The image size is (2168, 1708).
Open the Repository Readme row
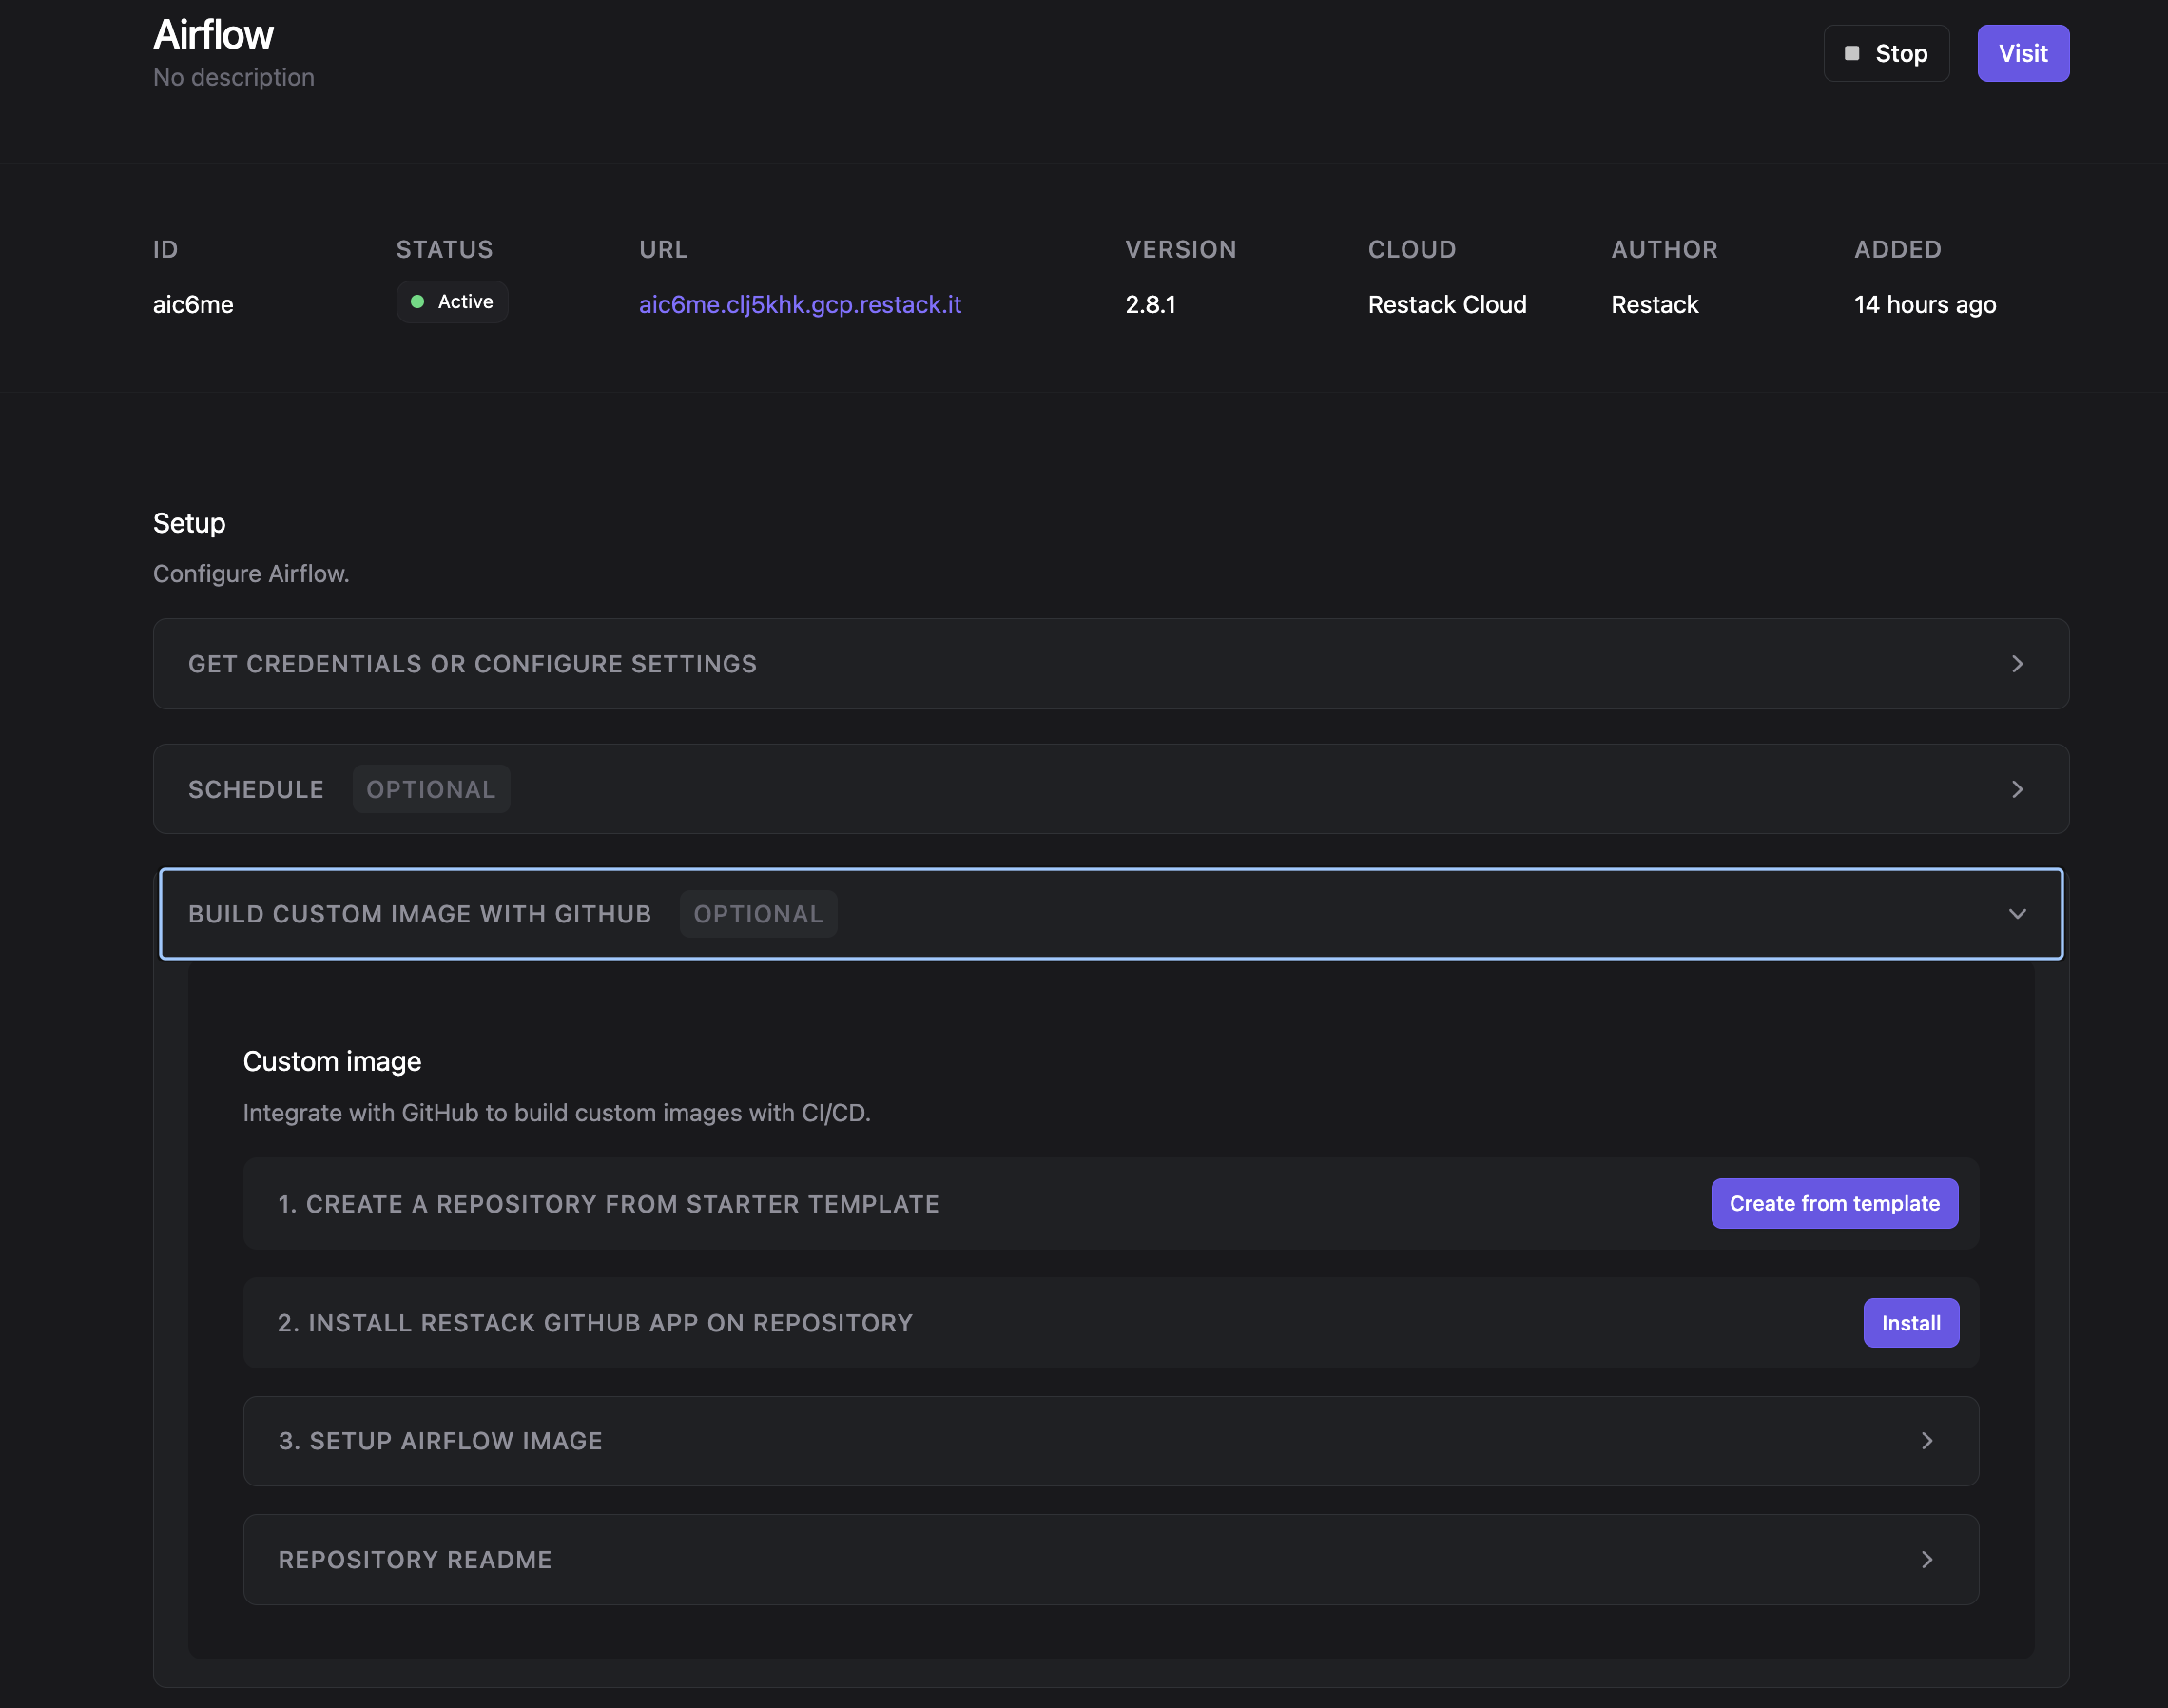coord(414,1560)
